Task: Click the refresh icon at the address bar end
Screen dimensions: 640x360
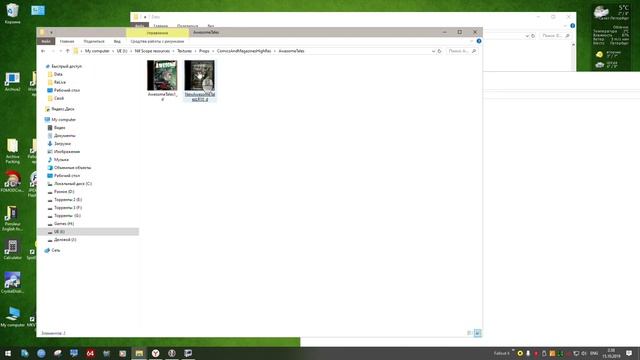Action: [x=440, y=51]
